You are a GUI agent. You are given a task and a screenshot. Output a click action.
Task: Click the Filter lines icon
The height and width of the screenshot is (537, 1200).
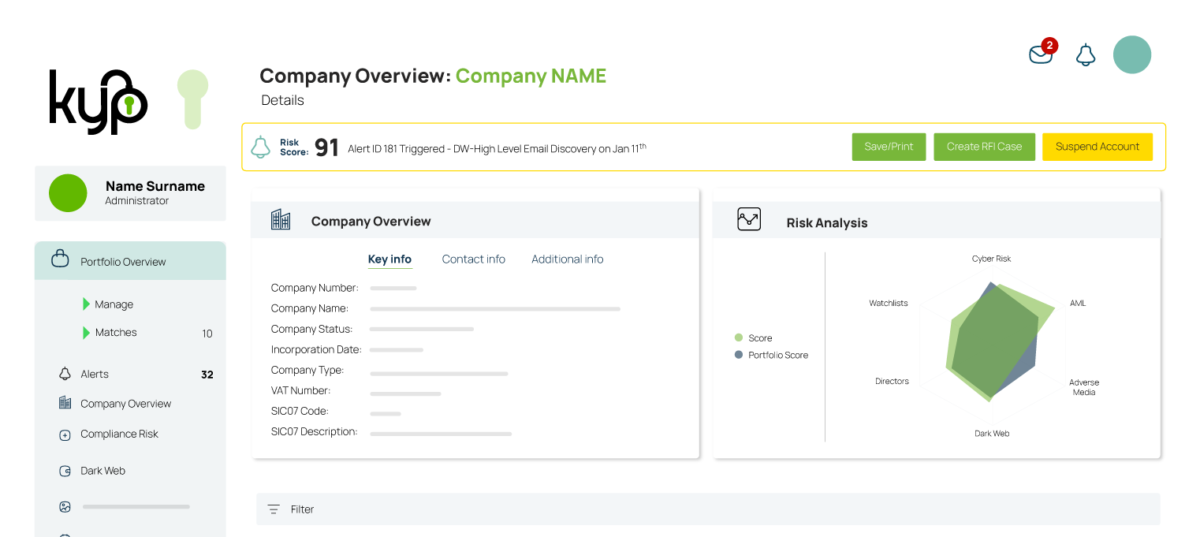click(273, 509)
